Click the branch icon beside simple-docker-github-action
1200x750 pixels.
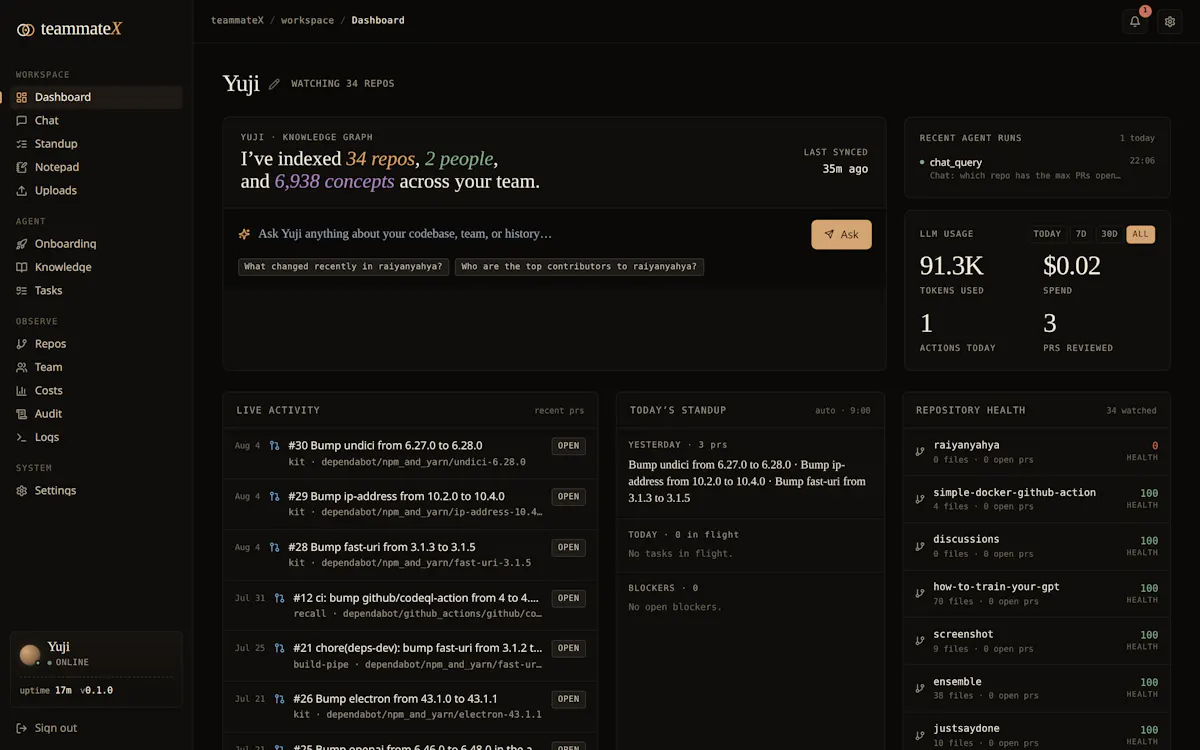920,499
